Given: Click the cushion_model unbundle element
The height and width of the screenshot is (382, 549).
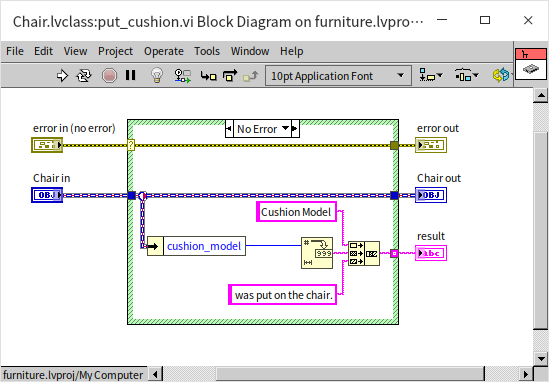Looking at the screenshot, I should [204, 246].
